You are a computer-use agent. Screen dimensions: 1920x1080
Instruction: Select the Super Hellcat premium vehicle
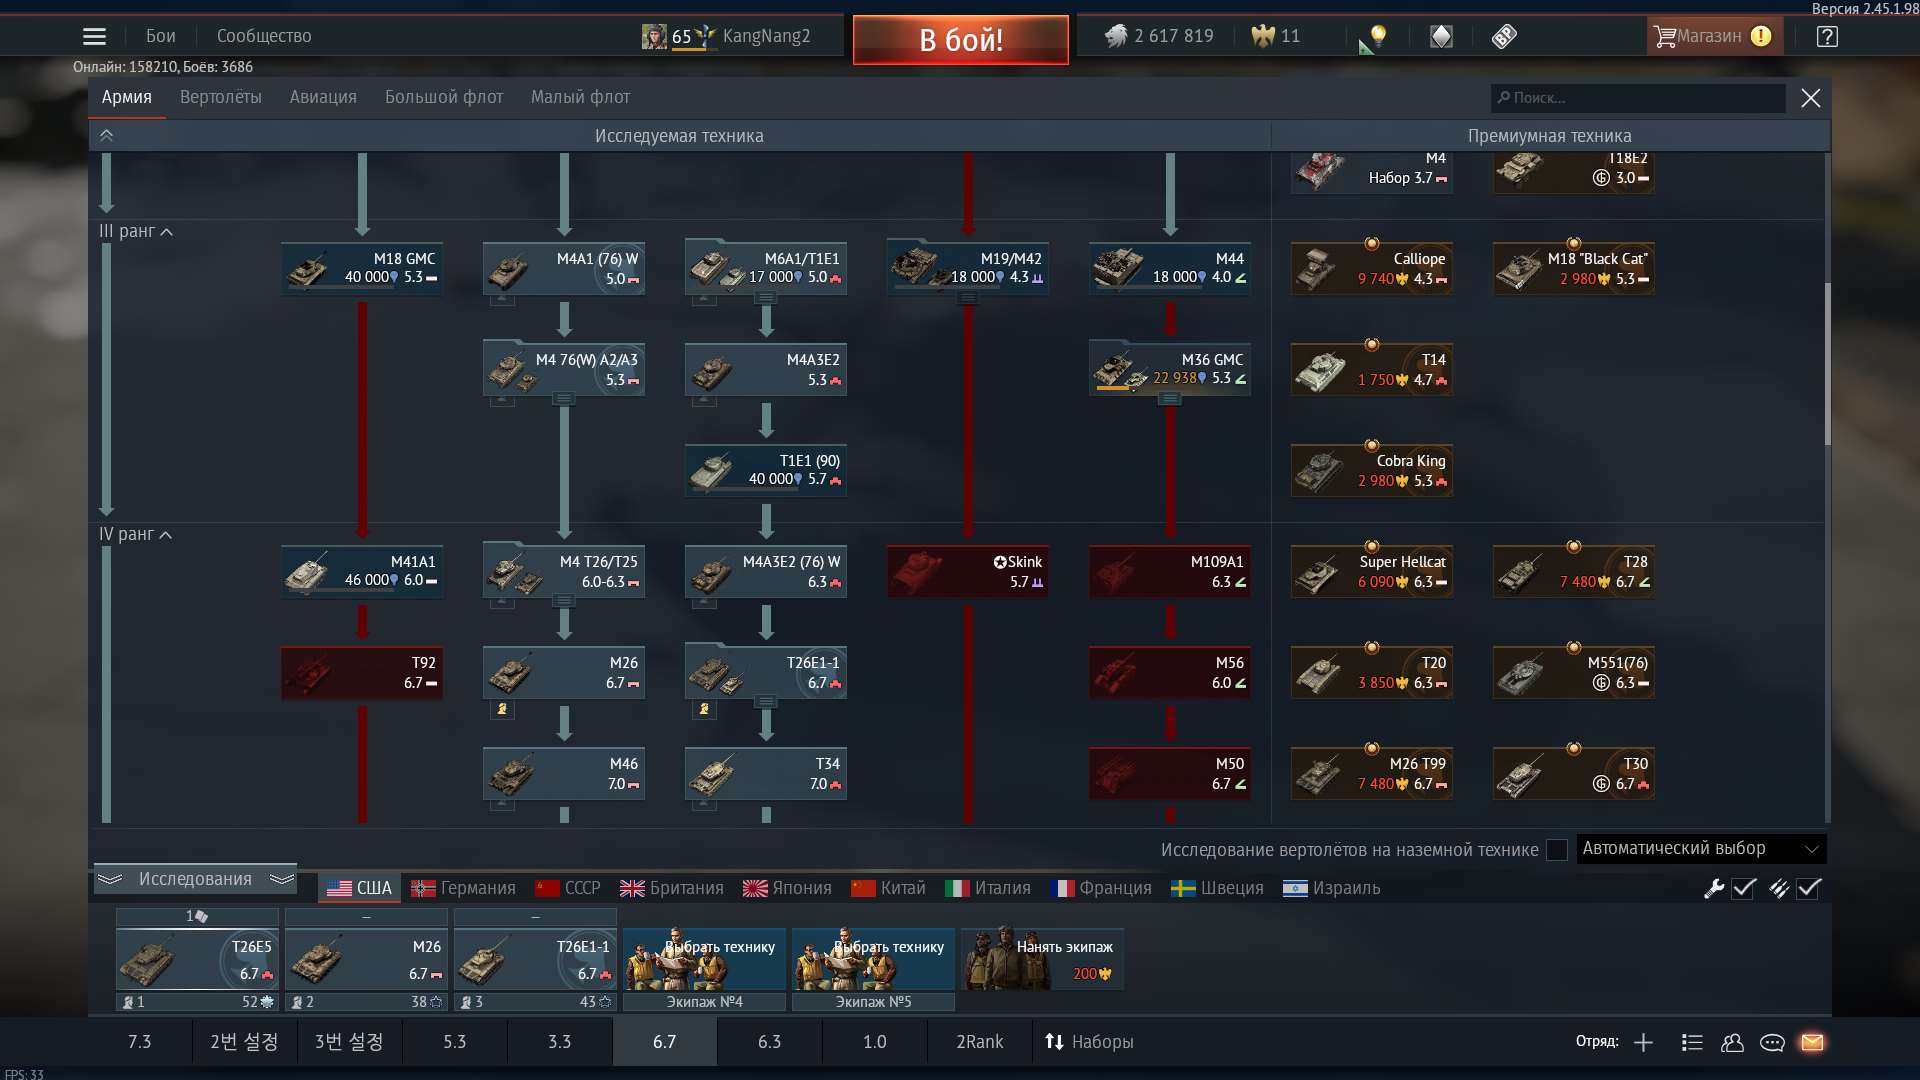[1372, 571]
